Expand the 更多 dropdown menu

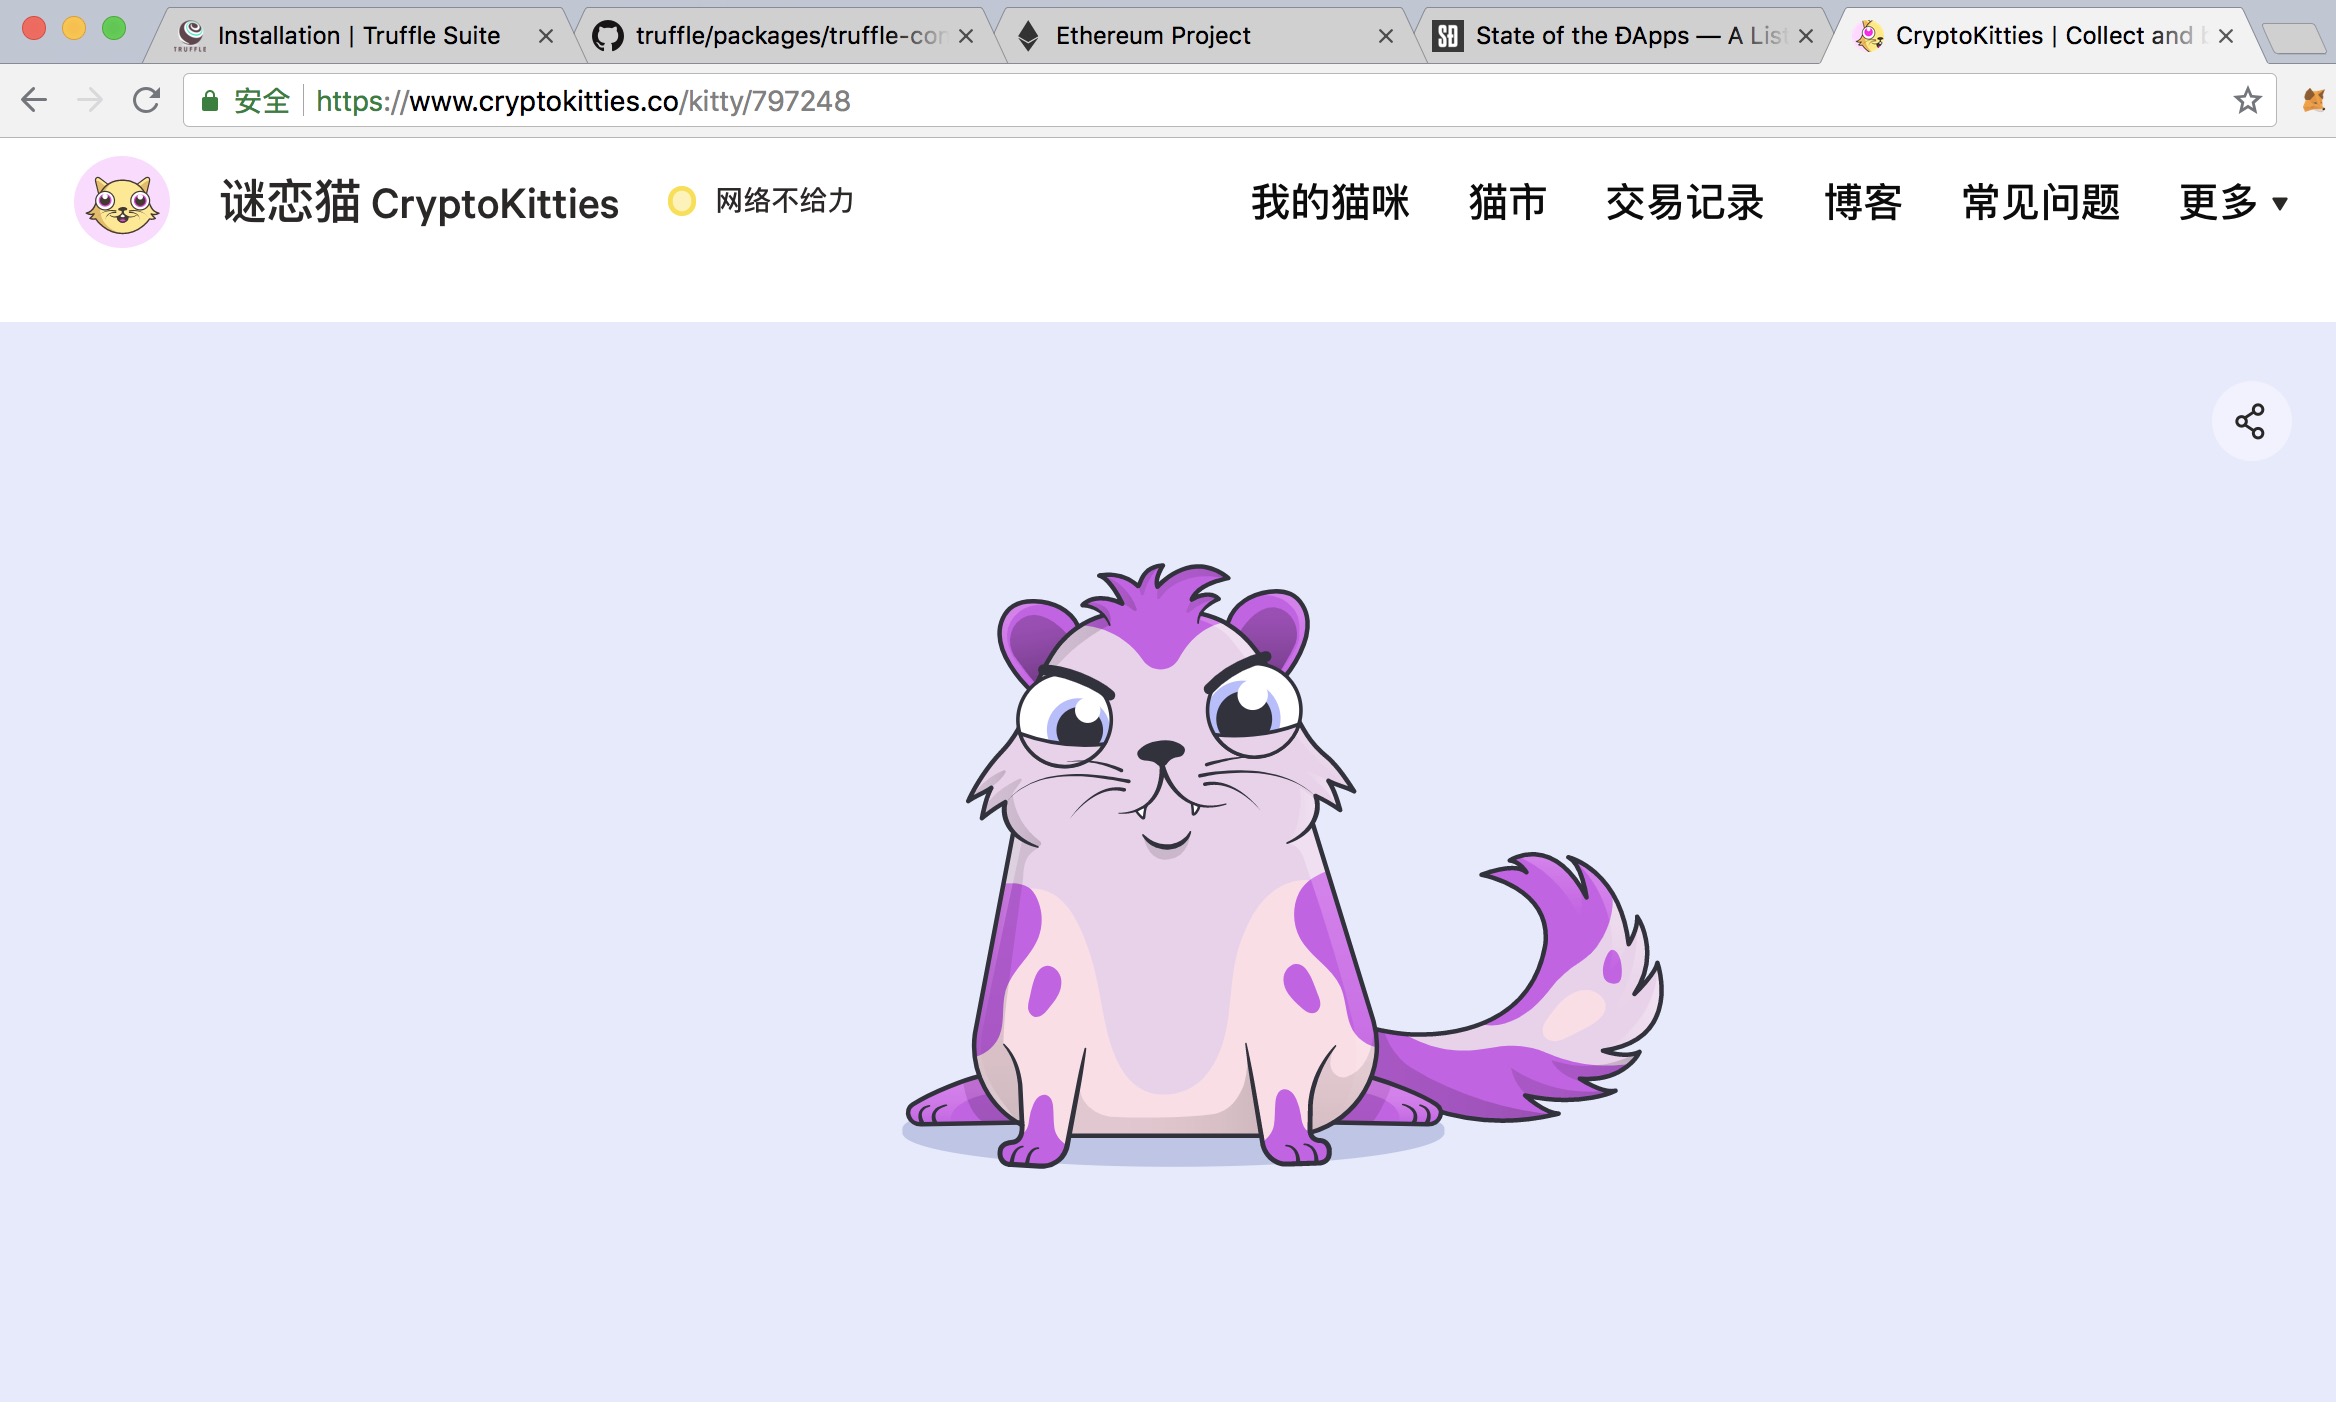[2234, 203]
